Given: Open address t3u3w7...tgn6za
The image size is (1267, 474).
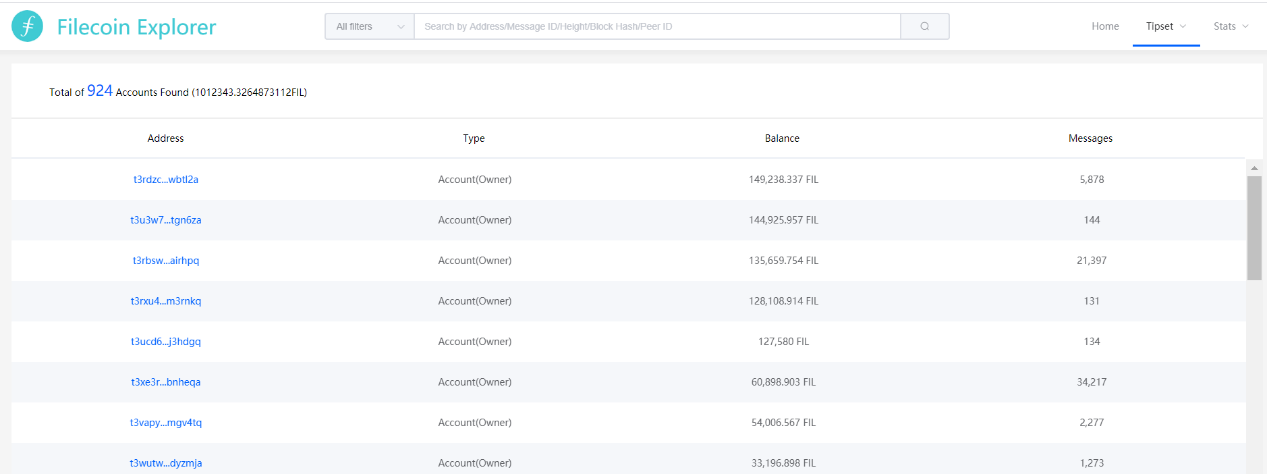Looking at the screenshot, I should 166,220.
